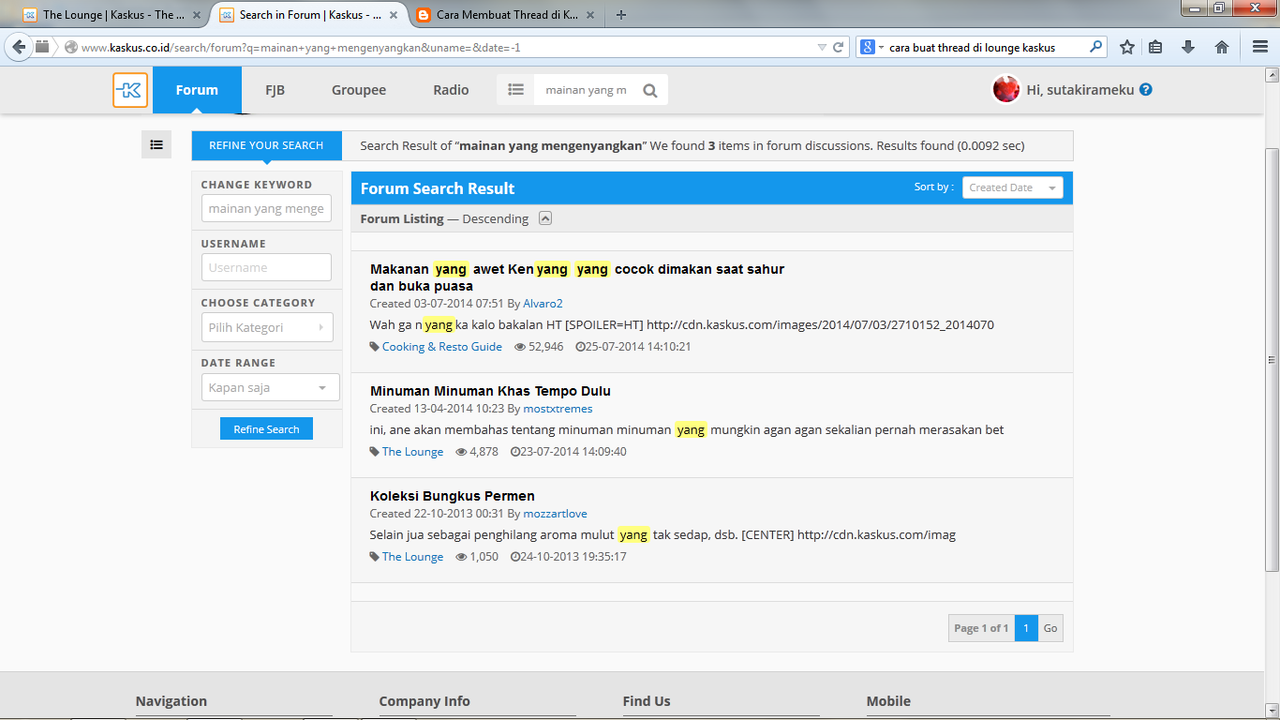1280x720 pixels.
Task: Open Cooking & Resto Guide category link
Action: point(442,347)
